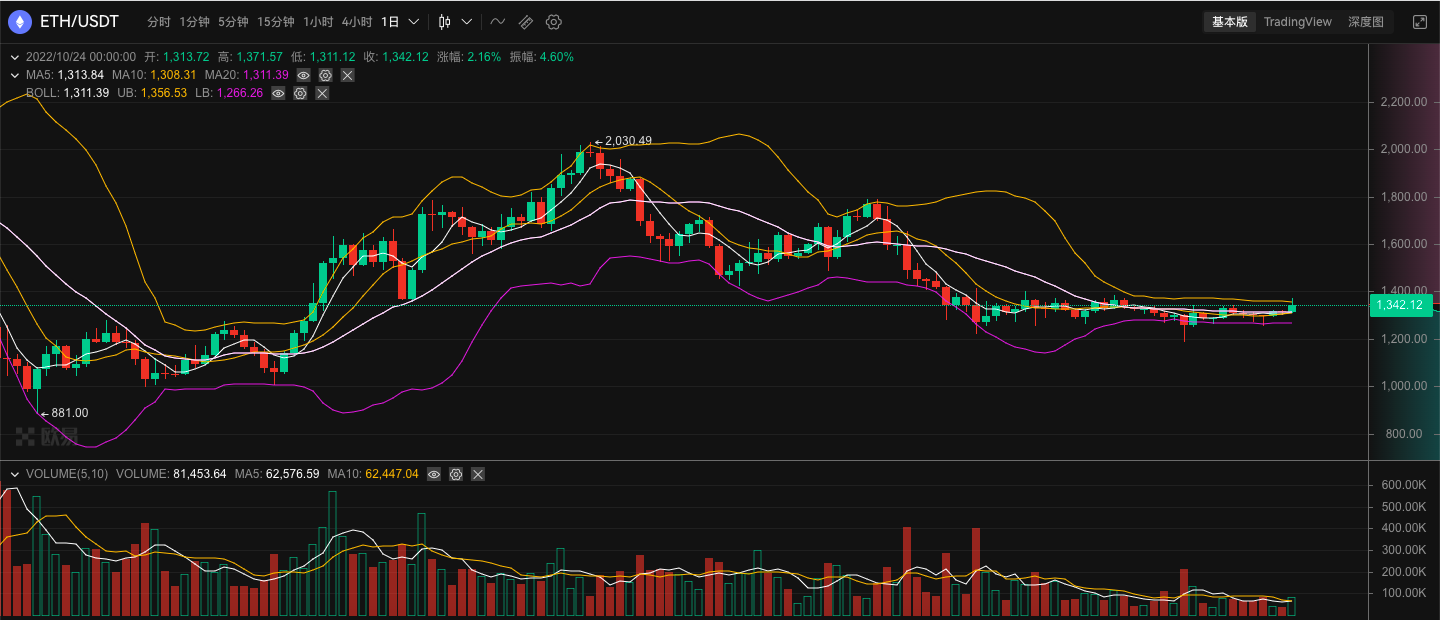Hide the BOLL bands via eye icon
Screen dimensions: 1440x620
[x=278, y=93]
